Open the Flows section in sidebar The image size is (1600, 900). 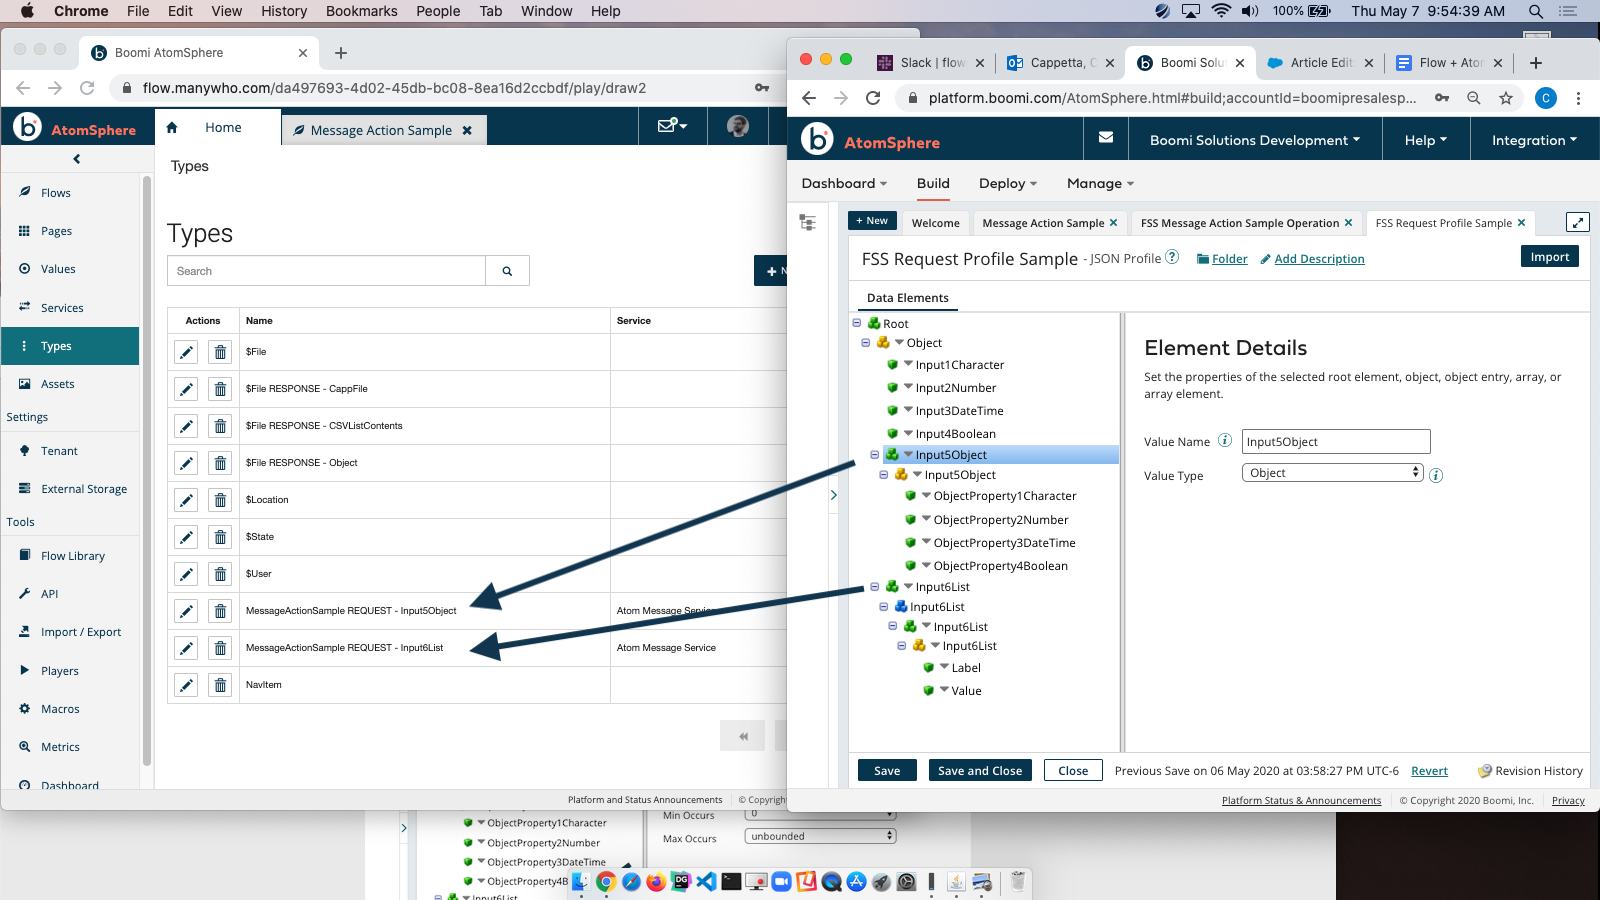coord(56,193)
